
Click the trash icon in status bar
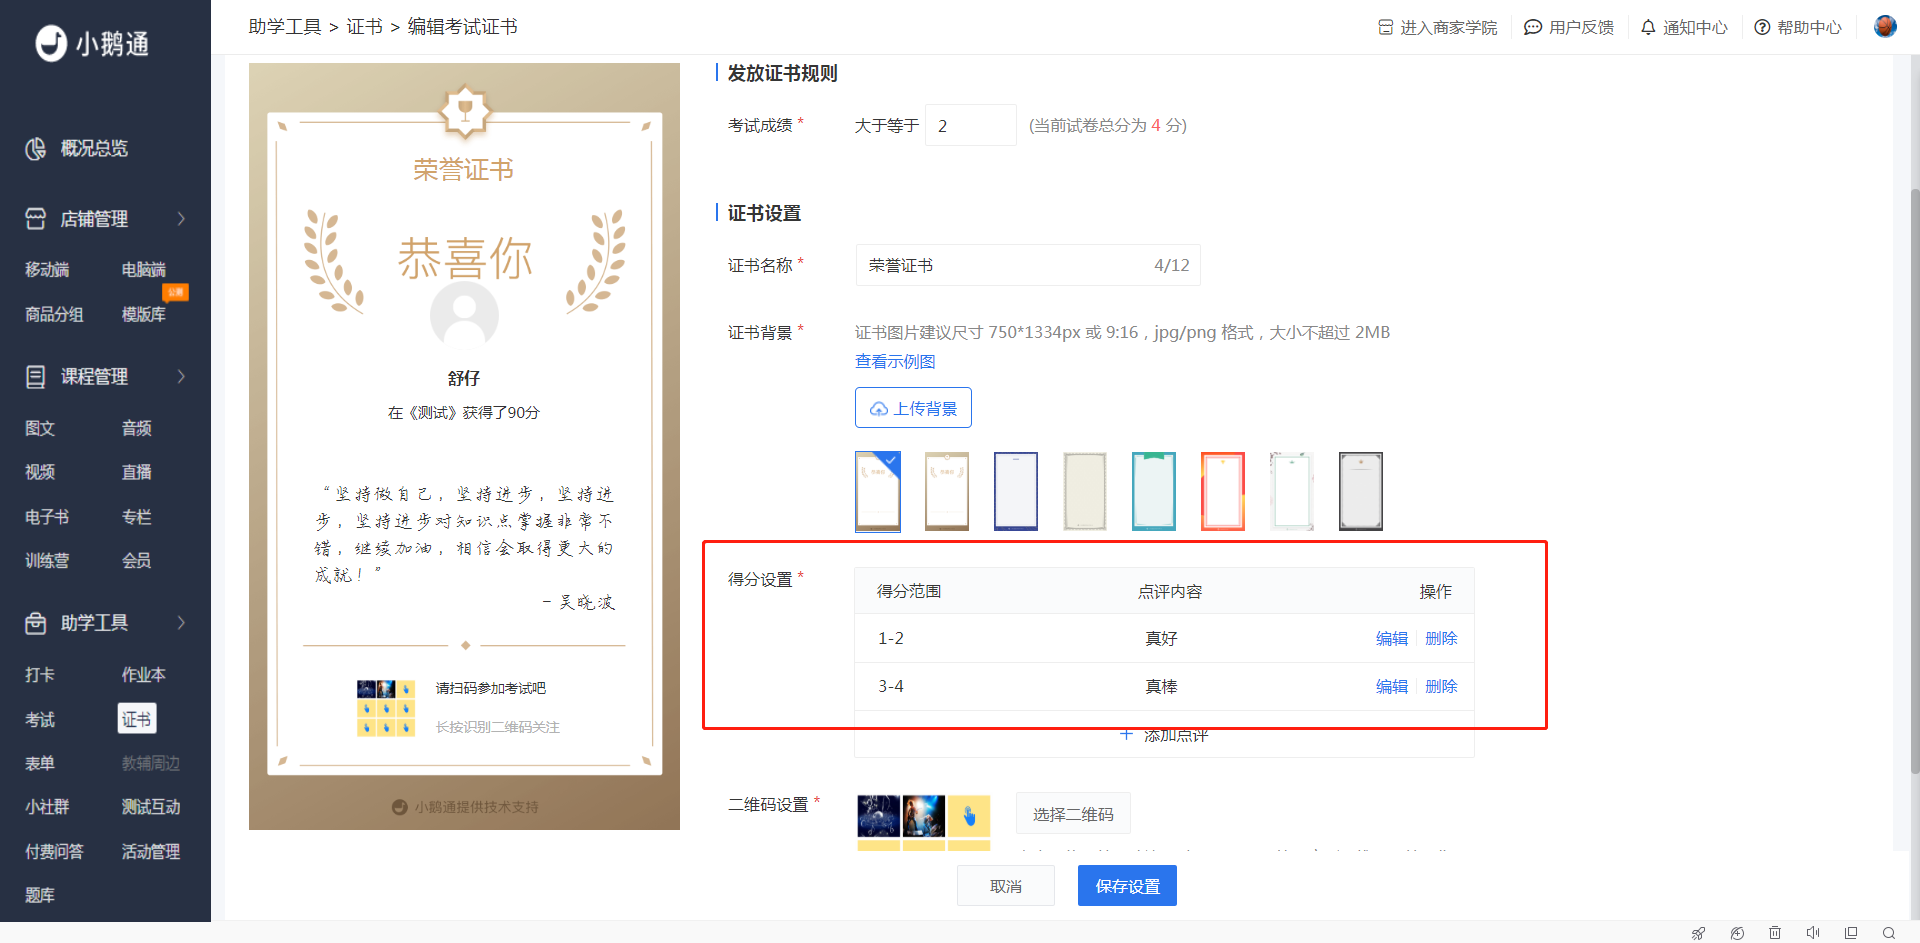(1775, 933)
